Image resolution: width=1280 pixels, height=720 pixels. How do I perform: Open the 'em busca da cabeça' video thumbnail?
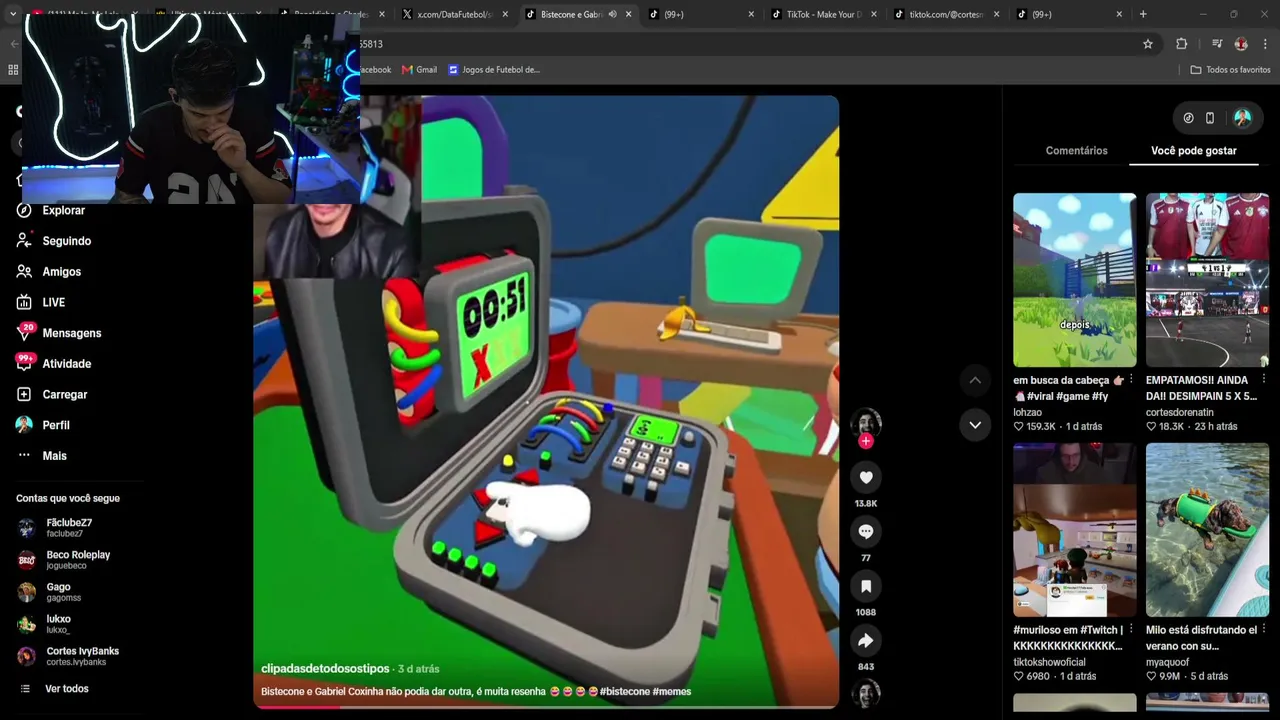click(1074, 280)
